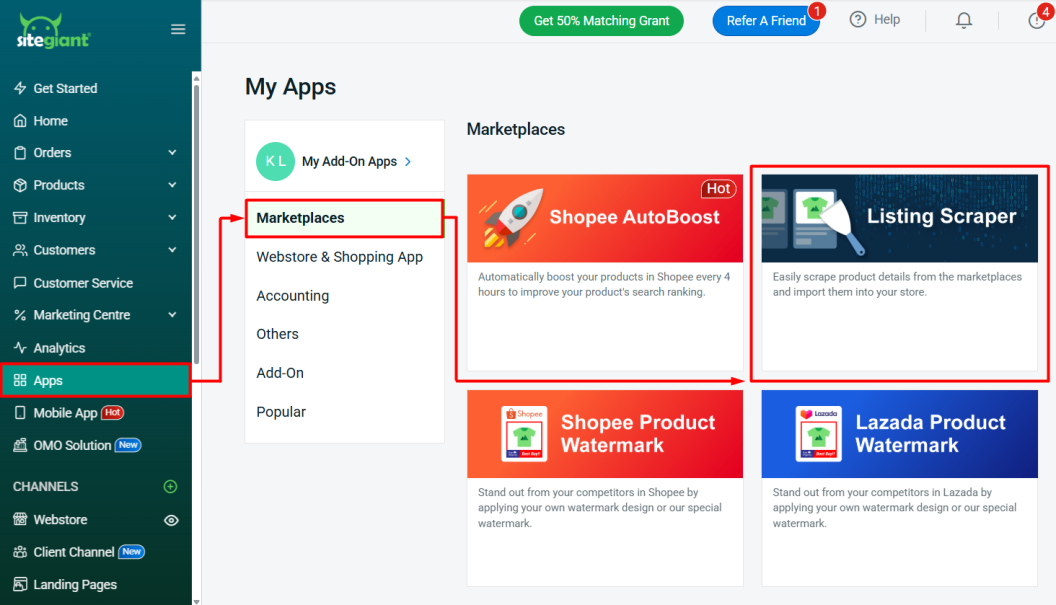Viewport: 1056px width, 605px height.
Task: Click Get 50% Matching Grant button
Action: 601,21
